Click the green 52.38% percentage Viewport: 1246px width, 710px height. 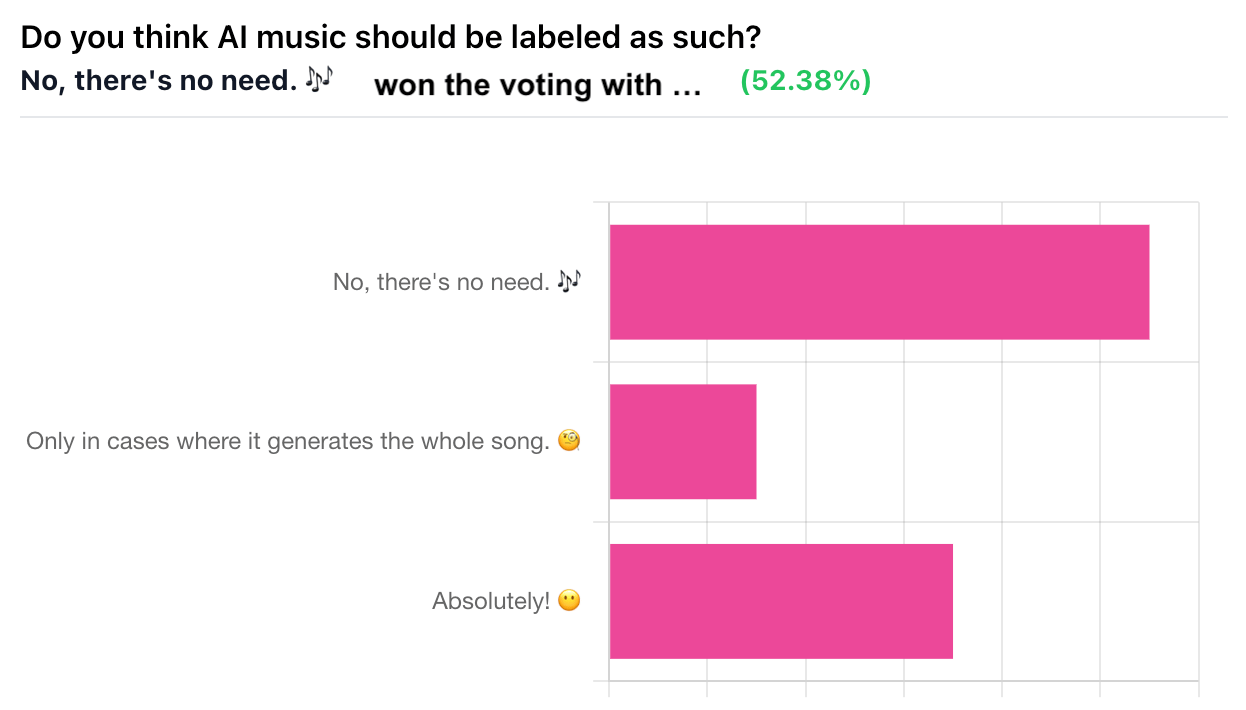point(805,81)
